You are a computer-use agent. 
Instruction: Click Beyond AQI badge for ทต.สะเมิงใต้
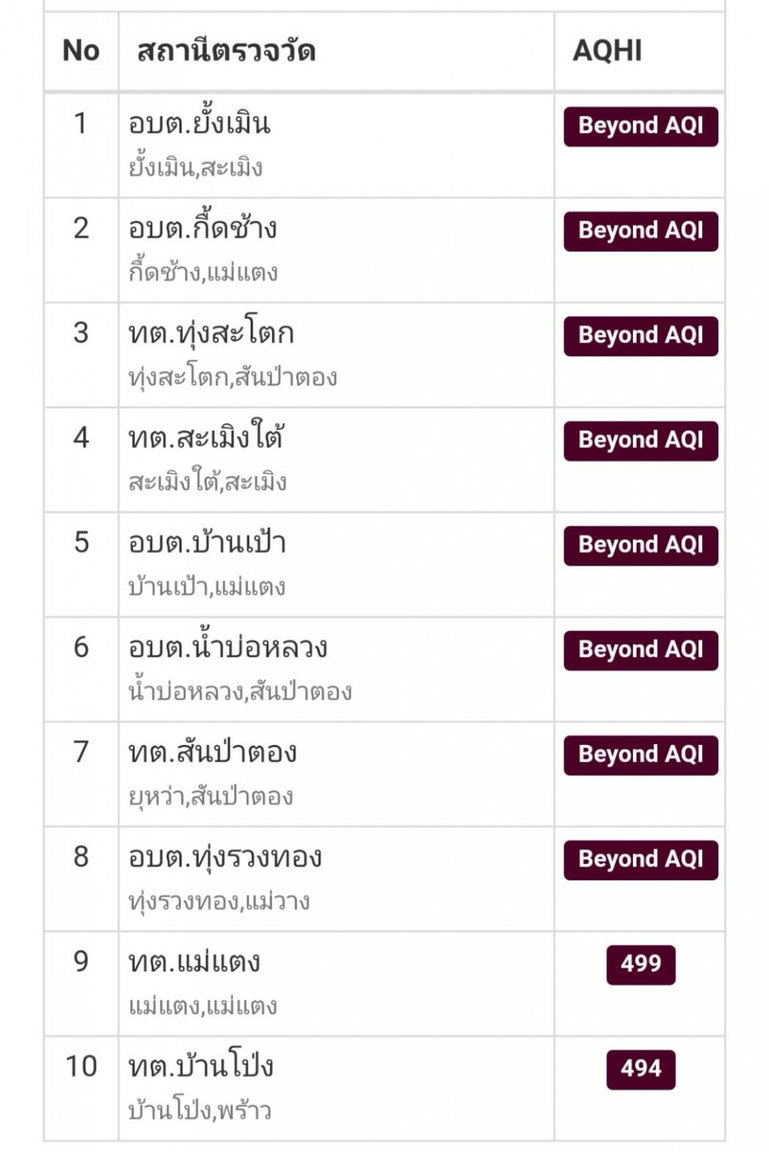click(640, 441)
